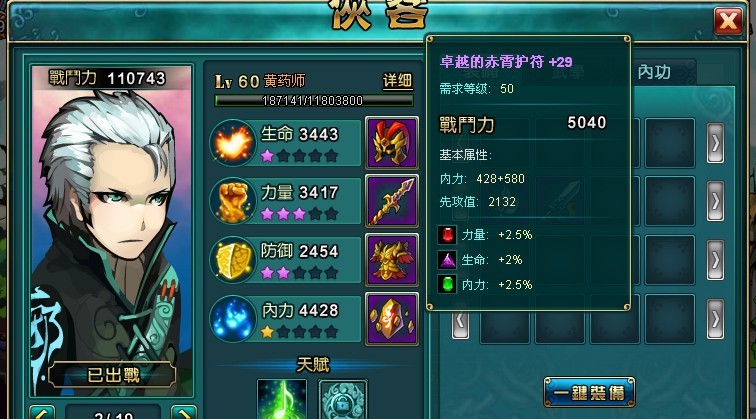
Task: Expand third inventory row right arrow
Action: pyautogui.click(x=716, y=260)
